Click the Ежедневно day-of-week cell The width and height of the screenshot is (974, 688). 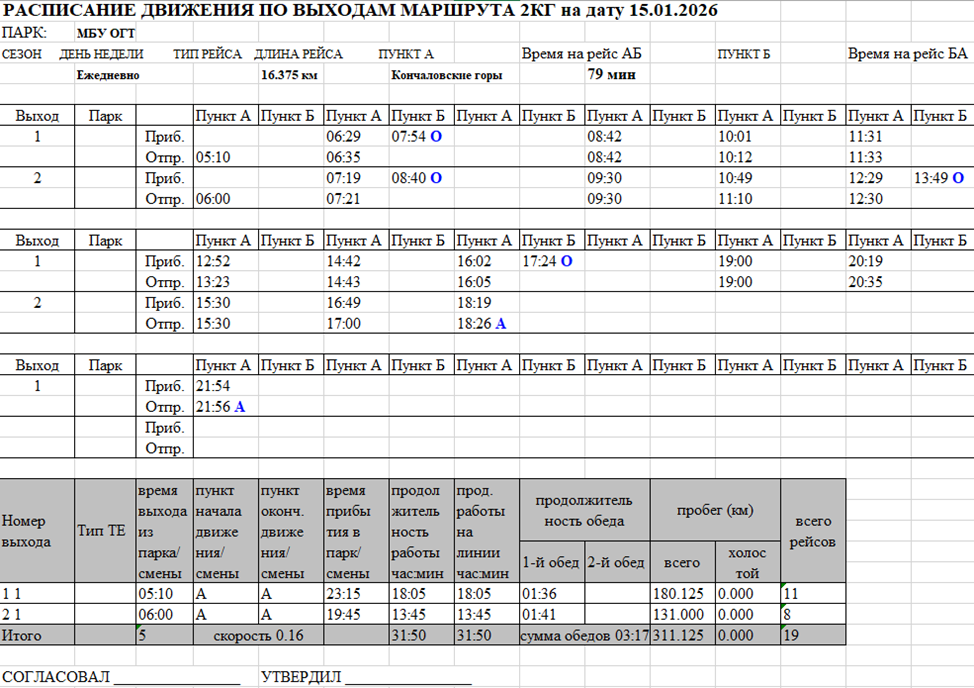[x=108, y=75]
